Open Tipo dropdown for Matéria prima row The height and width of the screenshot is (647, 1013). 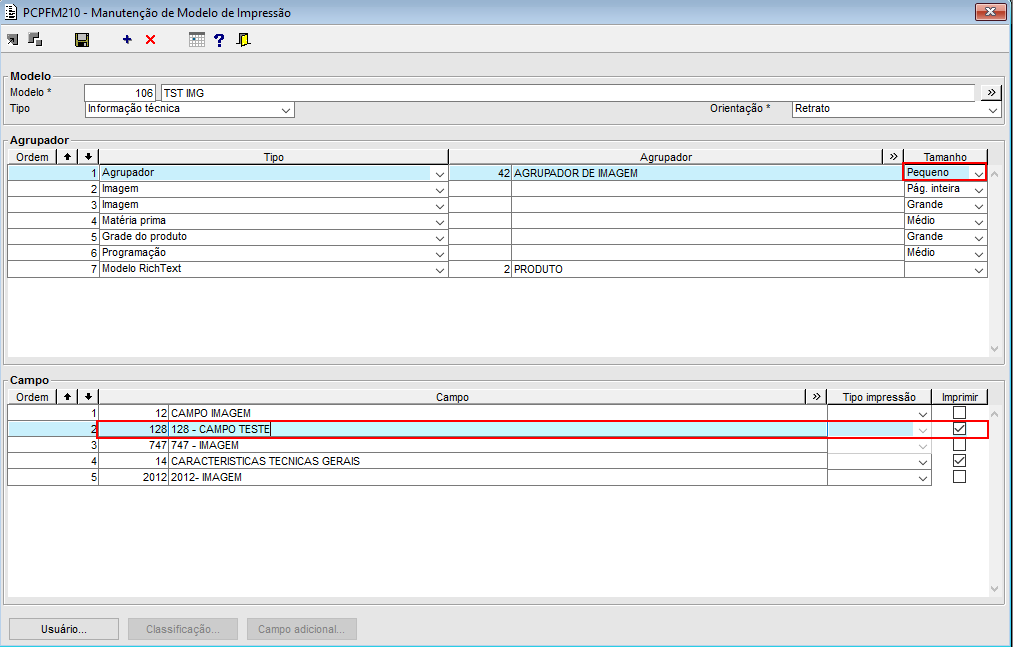tap(439, 222)
